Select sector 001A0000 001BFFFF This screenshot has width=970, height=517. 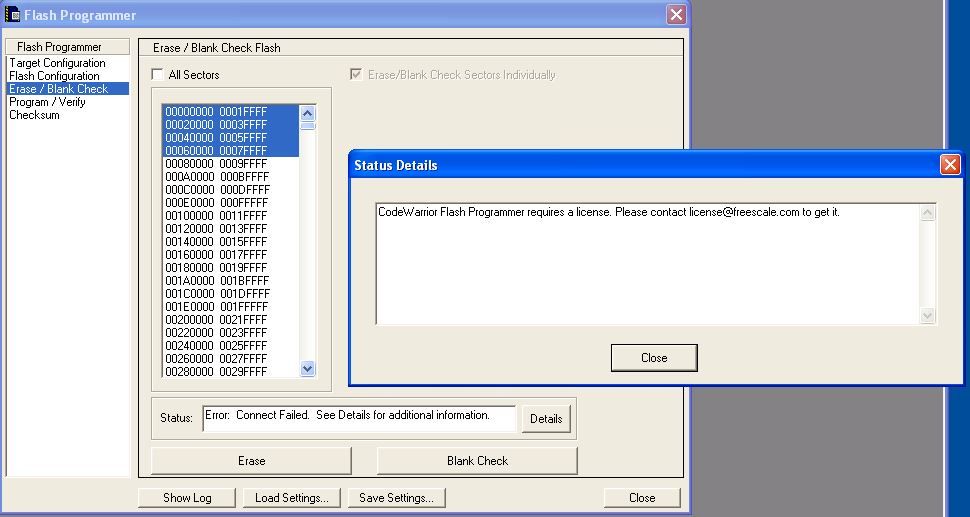pos(231,281)
